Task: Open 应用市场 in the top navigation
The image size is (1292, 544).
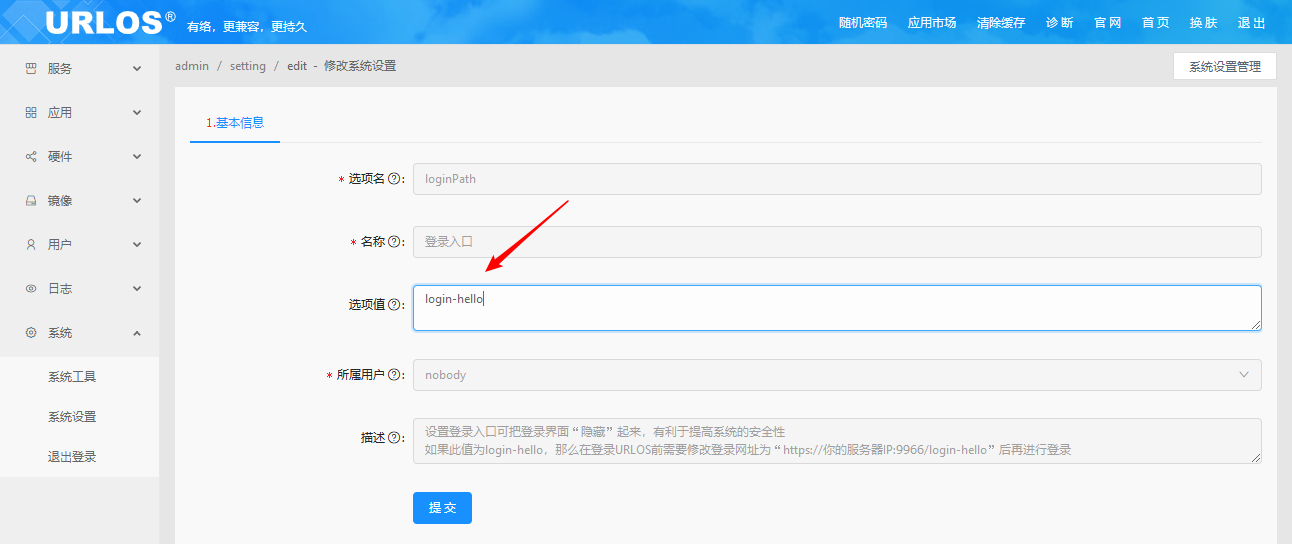Action: pos(932,23)
